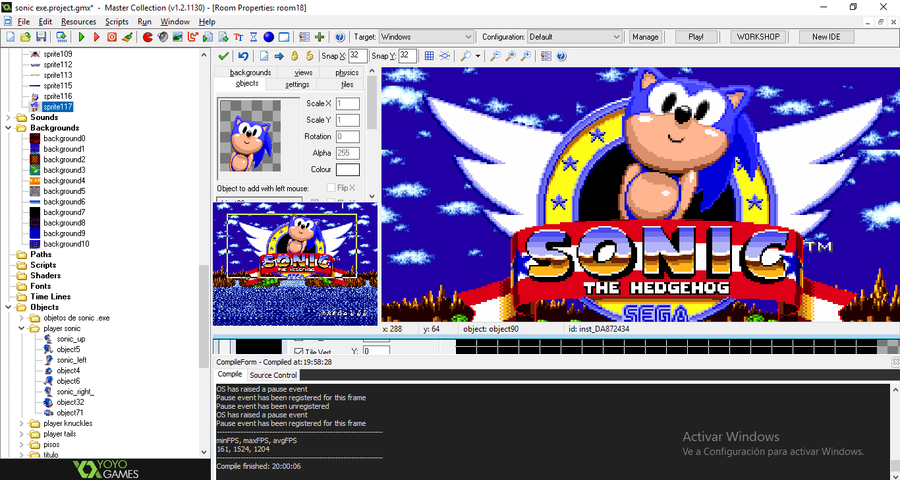Image resolution: width=900 pixels, height=480 pixels.
Task: Click the shift all instances arrow icon
Action: [279, 56]
